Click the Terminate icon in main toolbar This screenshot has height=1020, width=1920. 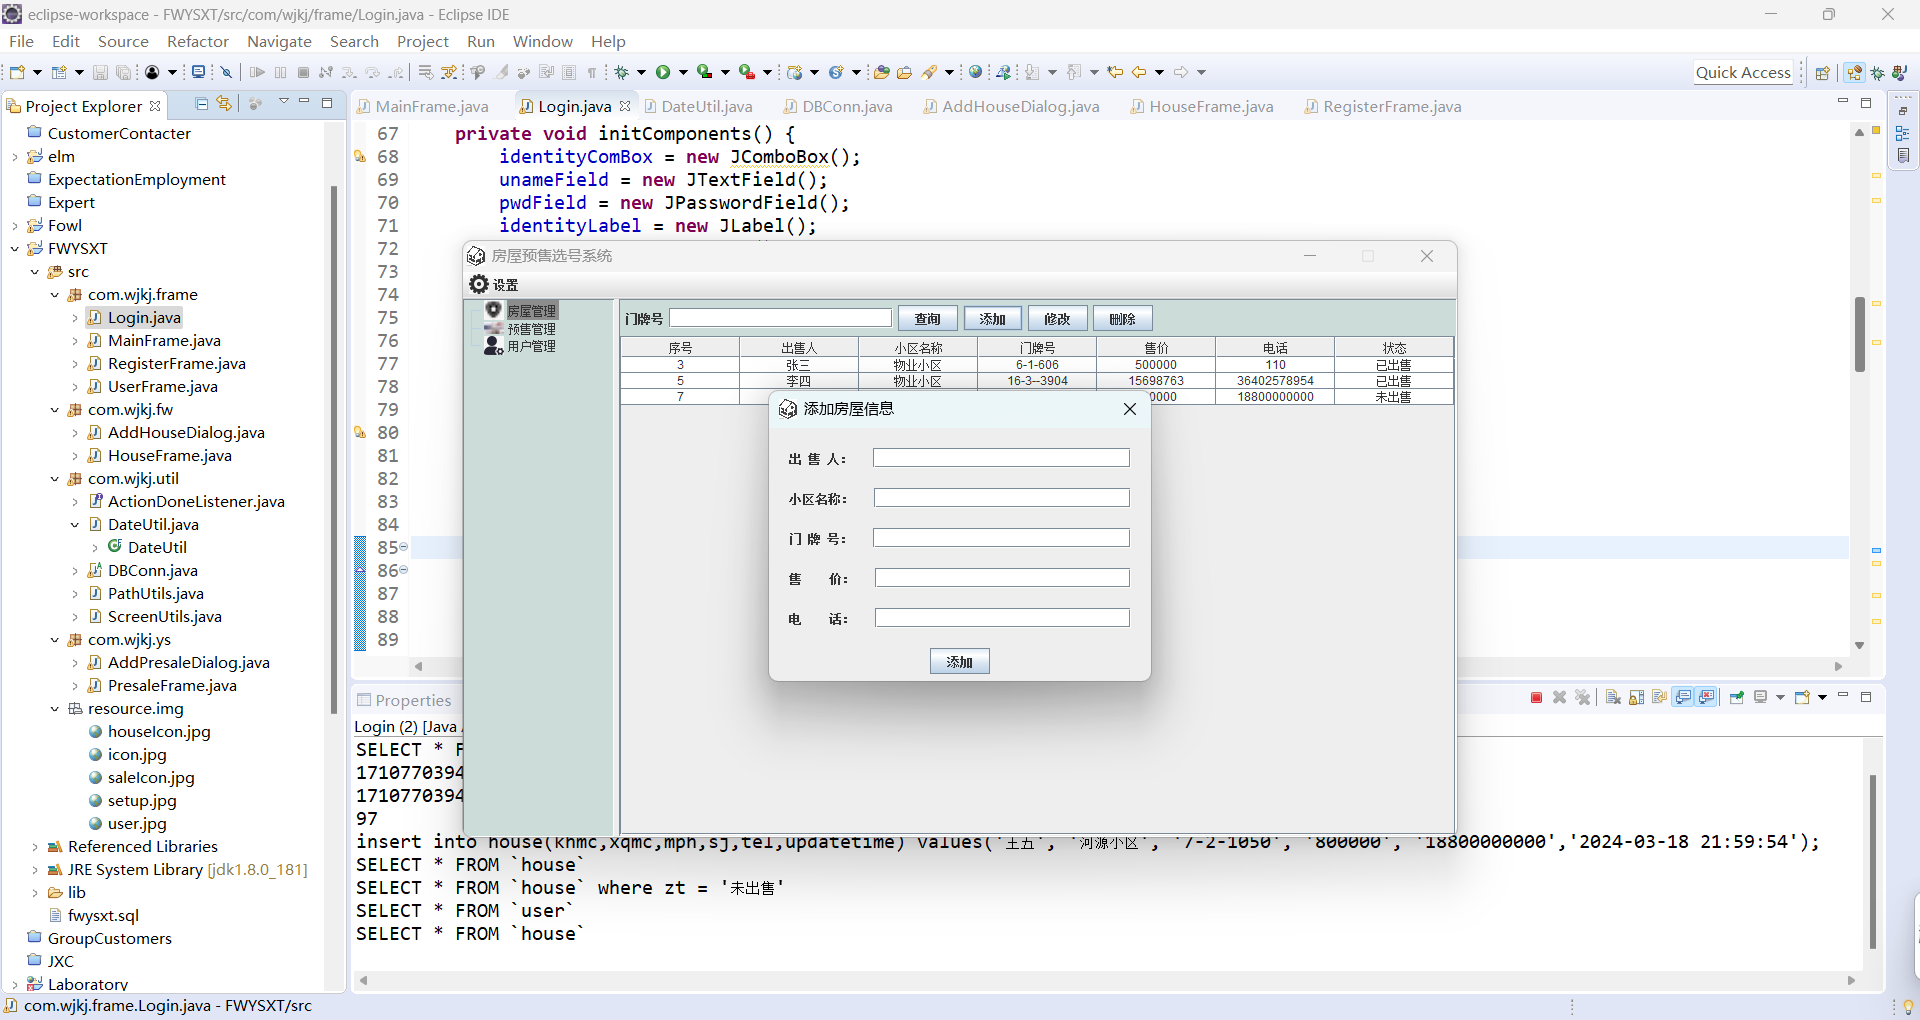click(303, 72)
